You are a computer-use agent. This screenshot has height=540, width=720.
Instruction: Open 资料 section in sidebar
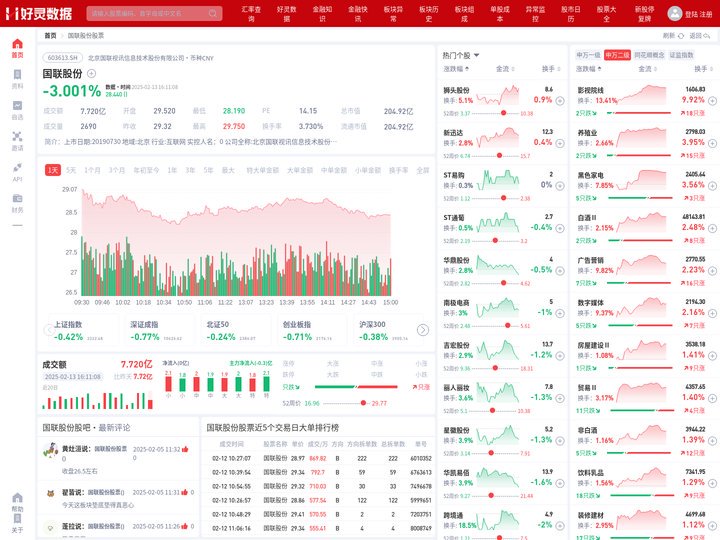point(17,79)
